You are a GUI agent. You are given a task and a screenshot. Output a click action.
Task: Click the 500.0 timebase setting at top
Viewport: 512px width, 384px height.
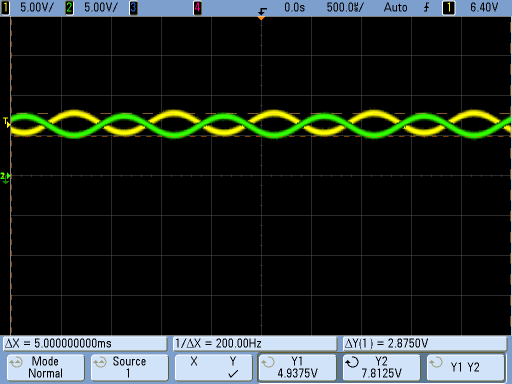point(345,7)
